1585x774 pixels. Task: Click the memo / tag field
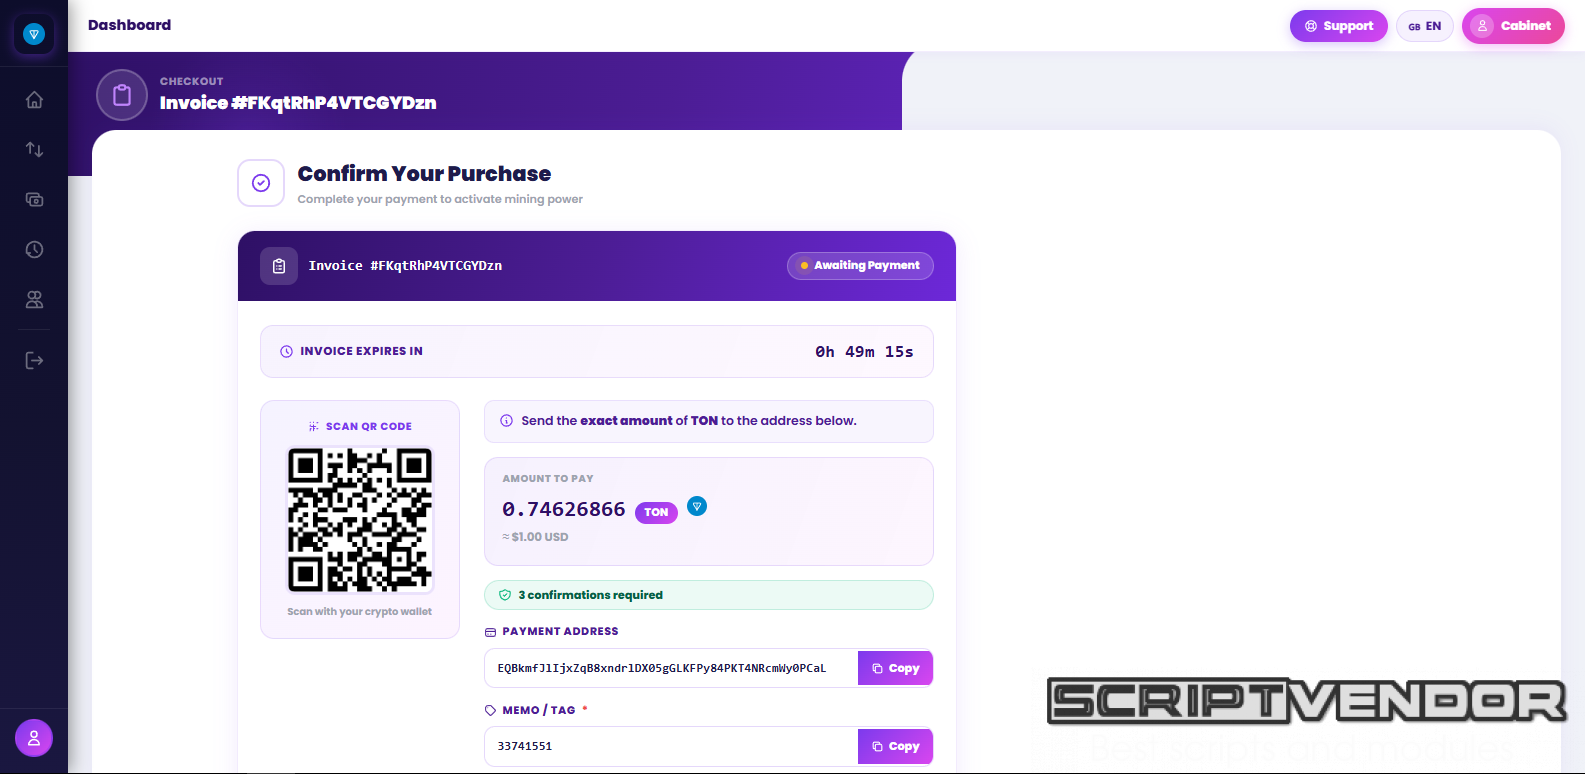tap(670, 746)
